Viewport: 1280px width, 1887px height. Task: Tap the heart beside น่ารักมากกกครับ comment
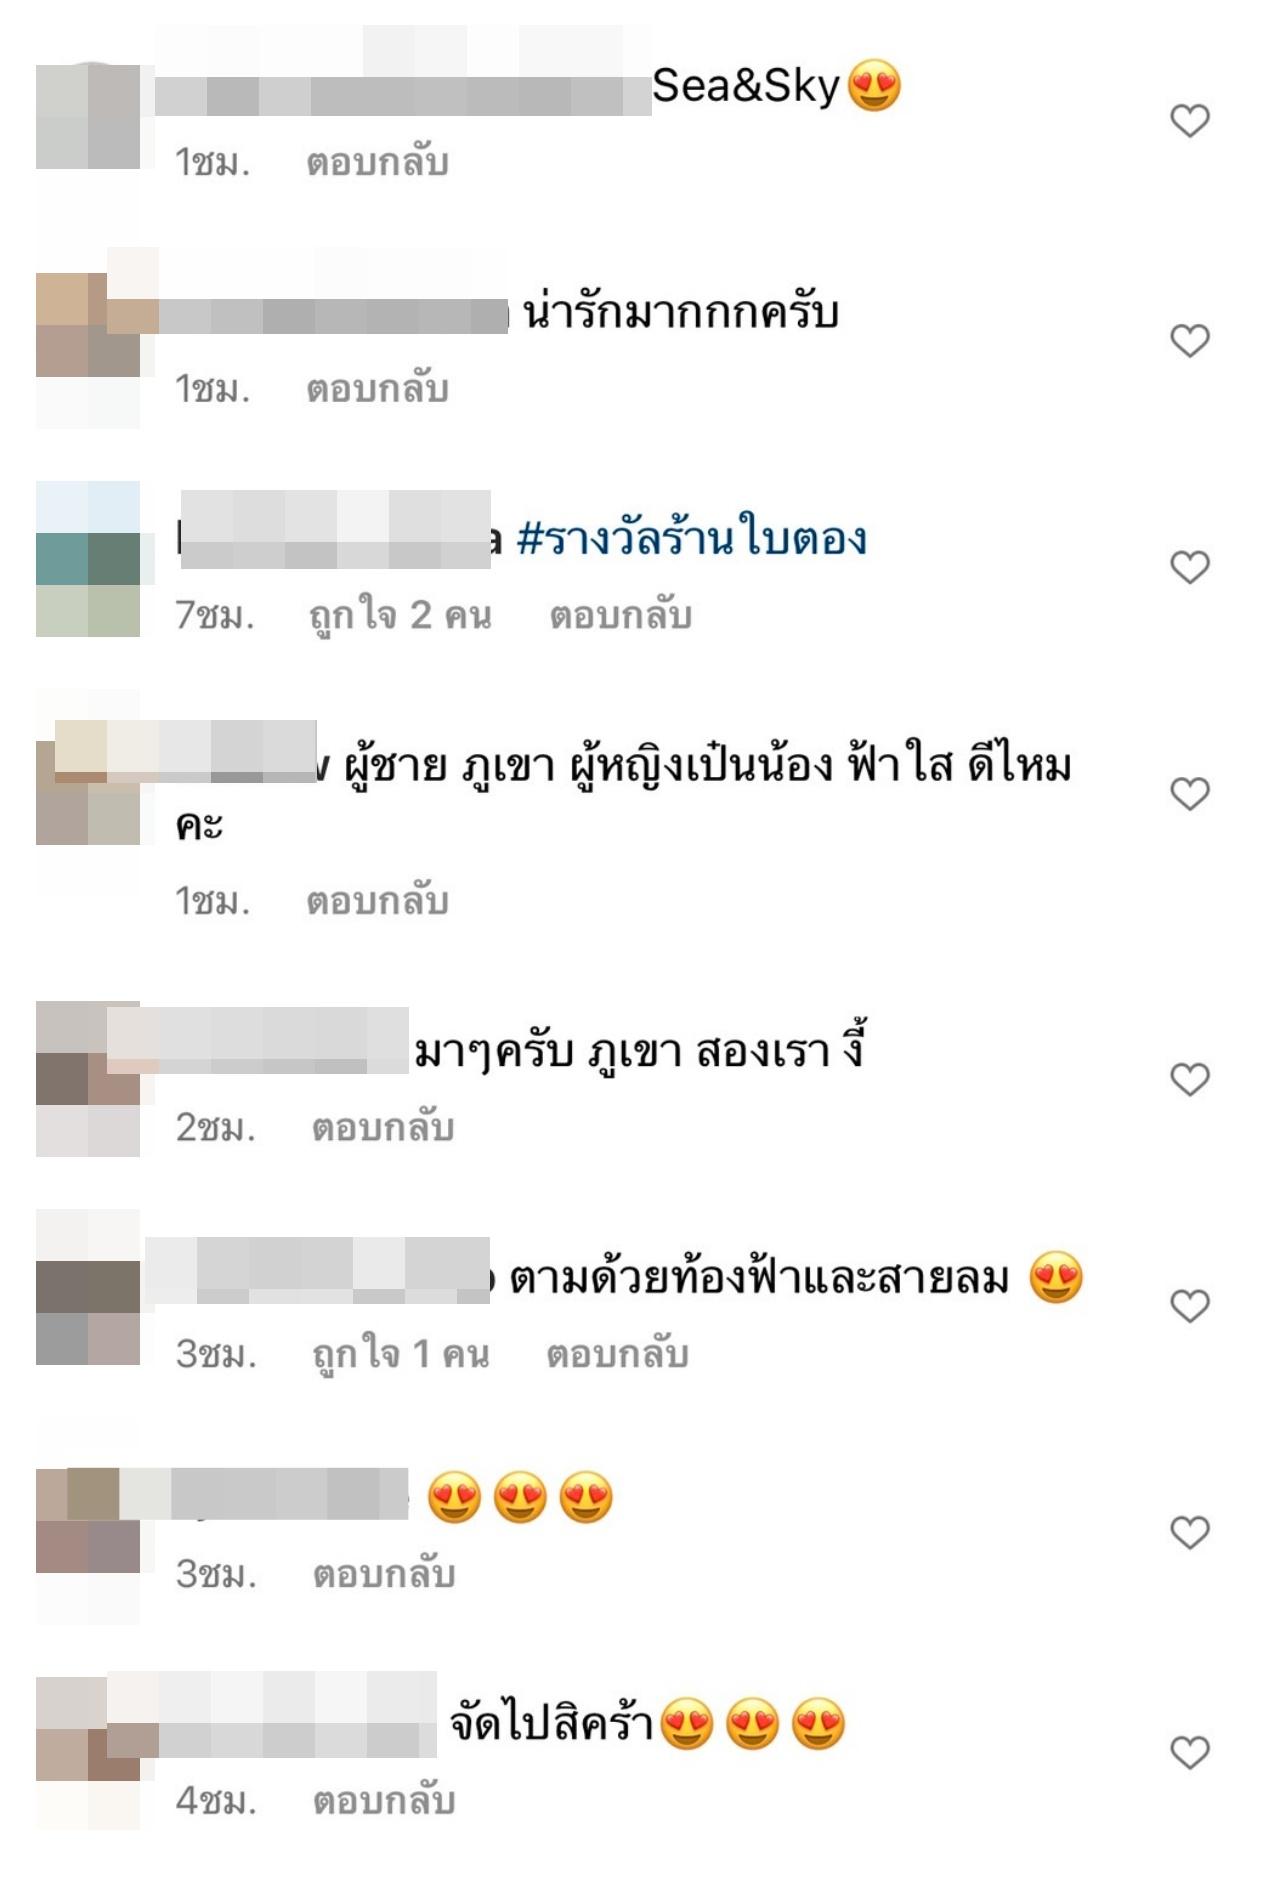1190,341
